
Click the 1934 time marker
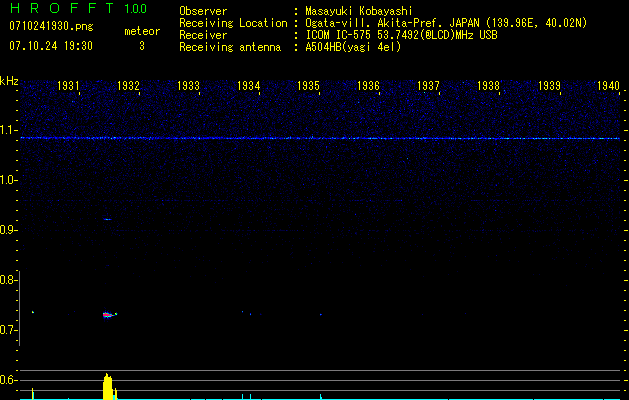coord(249,85)
